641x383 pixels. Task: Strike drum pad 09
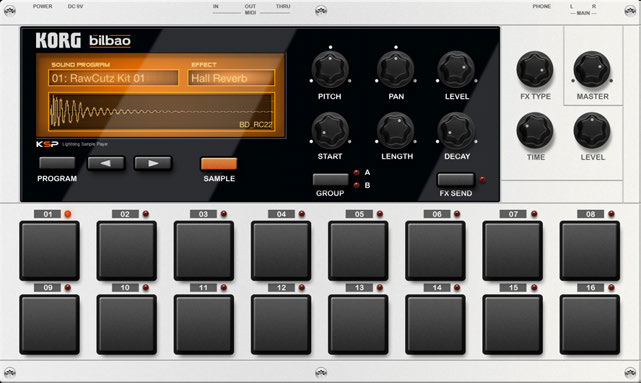(49, 324)
